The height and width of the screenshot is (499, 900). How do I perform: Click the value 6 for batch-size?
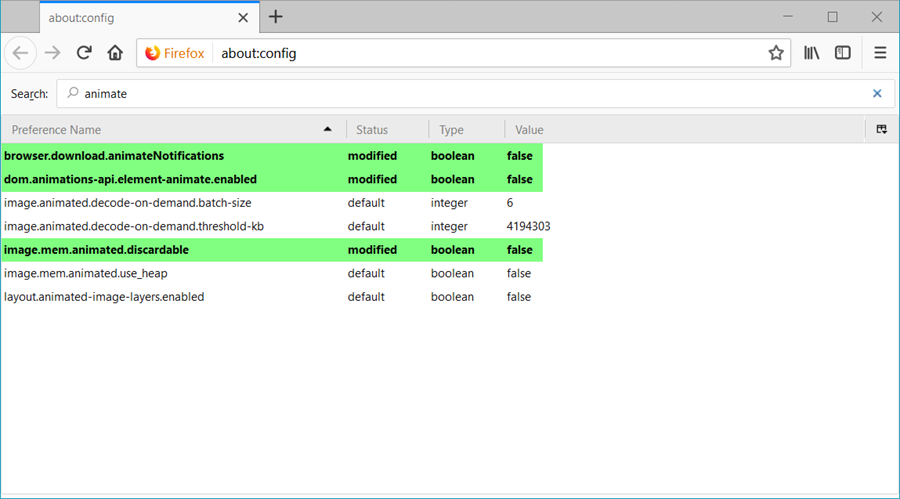click(510, 203)
